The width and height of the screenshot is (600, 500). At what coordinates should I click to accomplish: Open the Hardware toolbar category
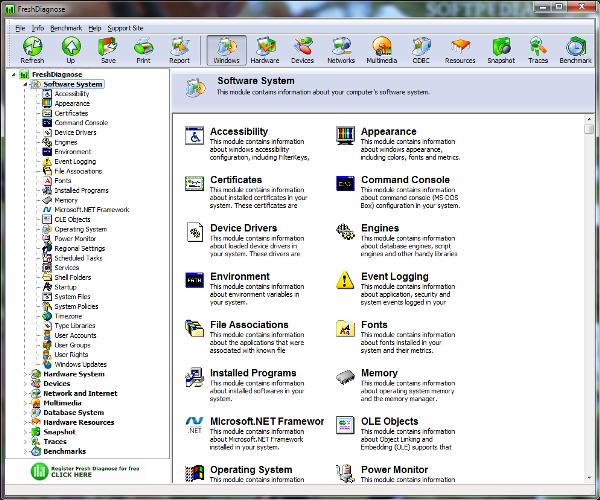[x=265, y=50]
